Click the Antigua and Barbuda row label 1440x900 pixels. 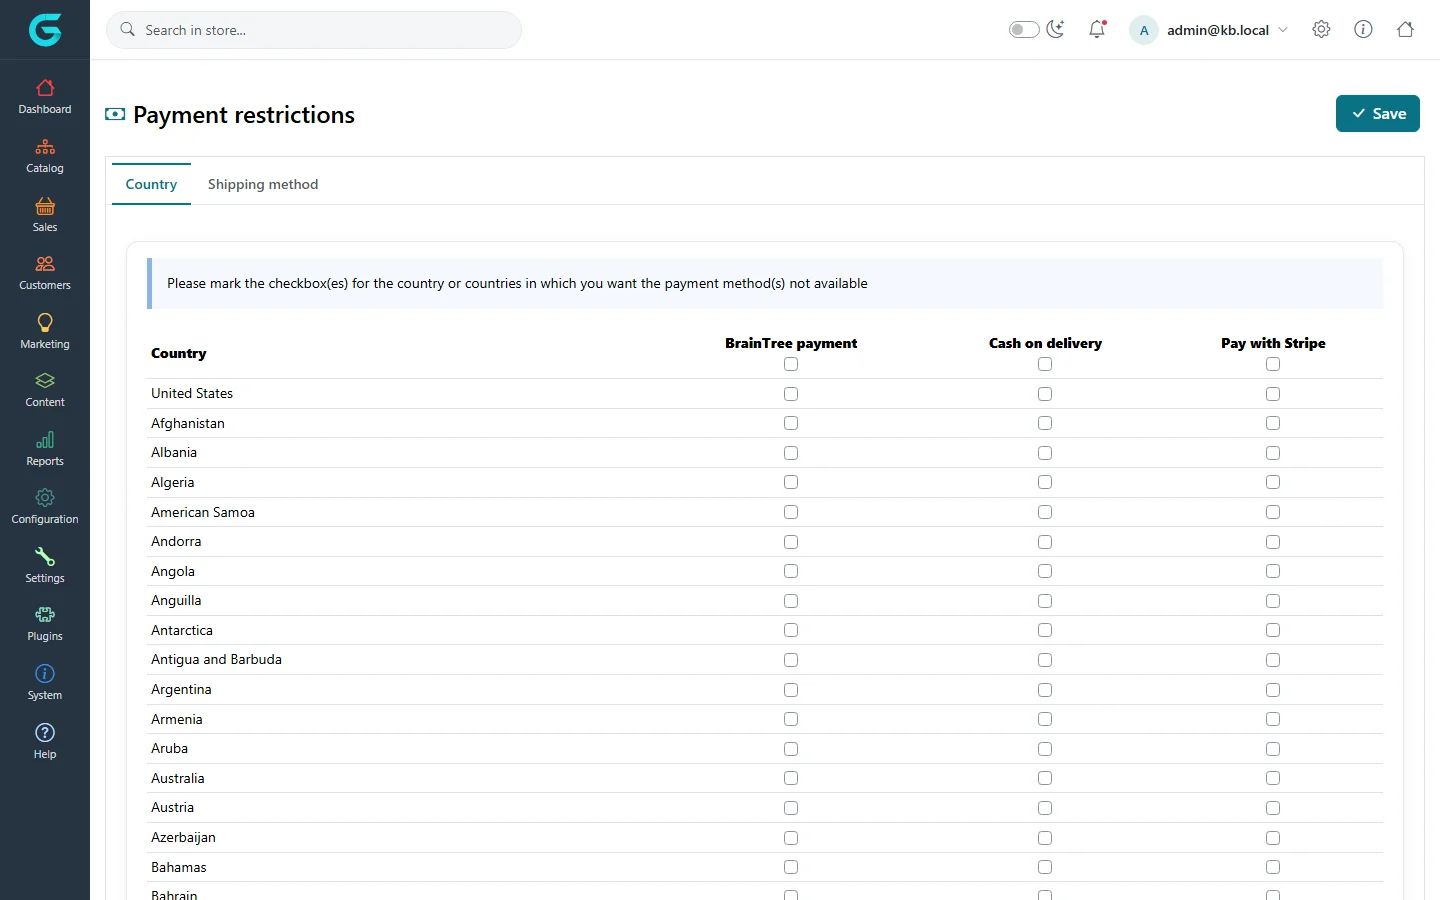point(216,660)
